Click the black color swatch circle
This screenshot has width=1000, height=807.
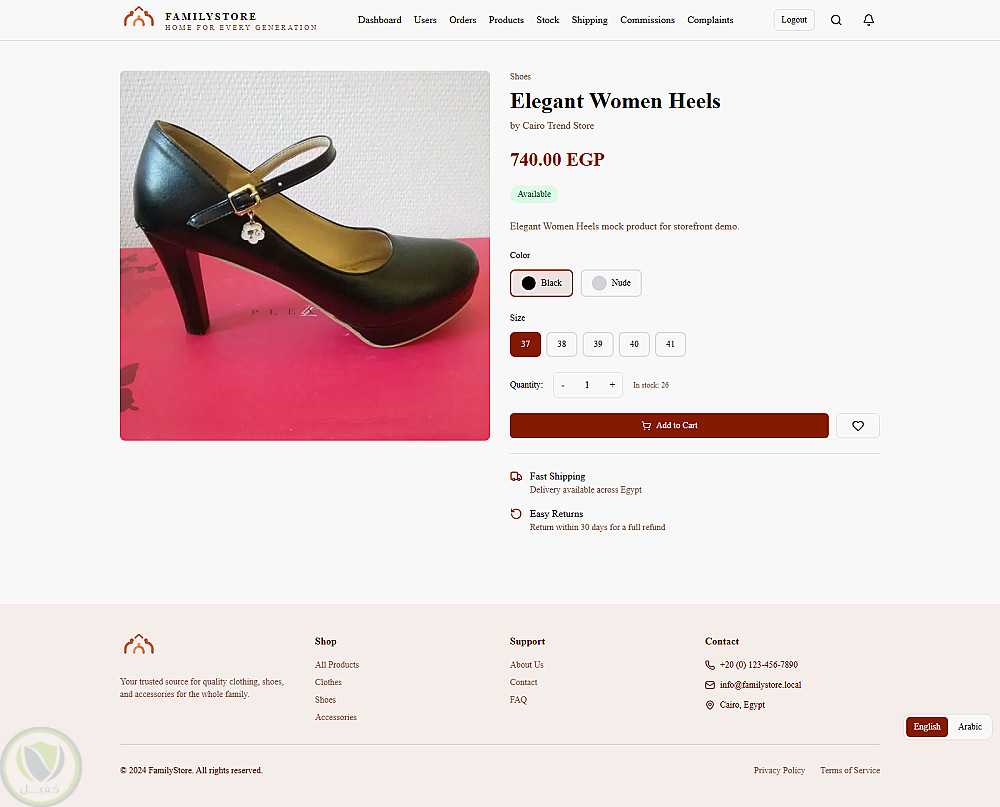(x=529, y=283)
